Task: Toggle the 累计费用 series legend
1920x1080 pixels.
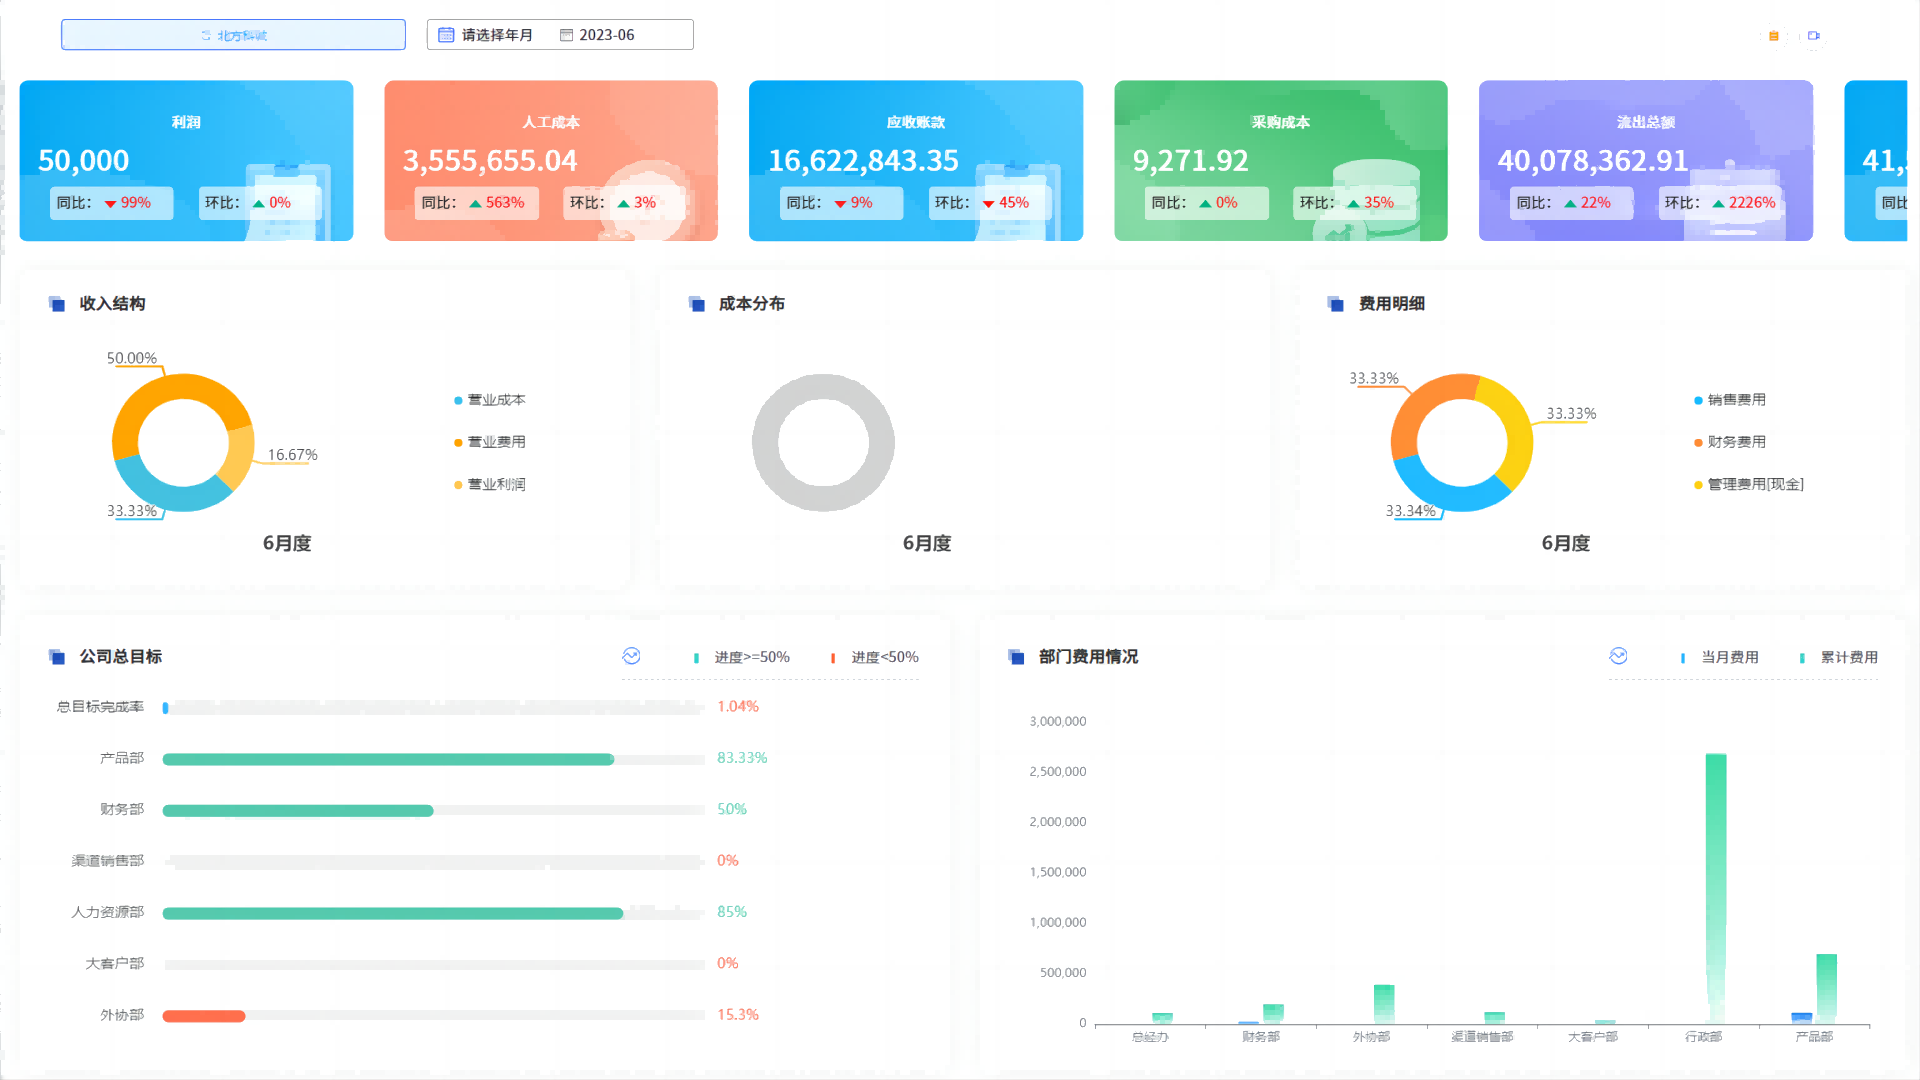Action: coord(1840,657)
